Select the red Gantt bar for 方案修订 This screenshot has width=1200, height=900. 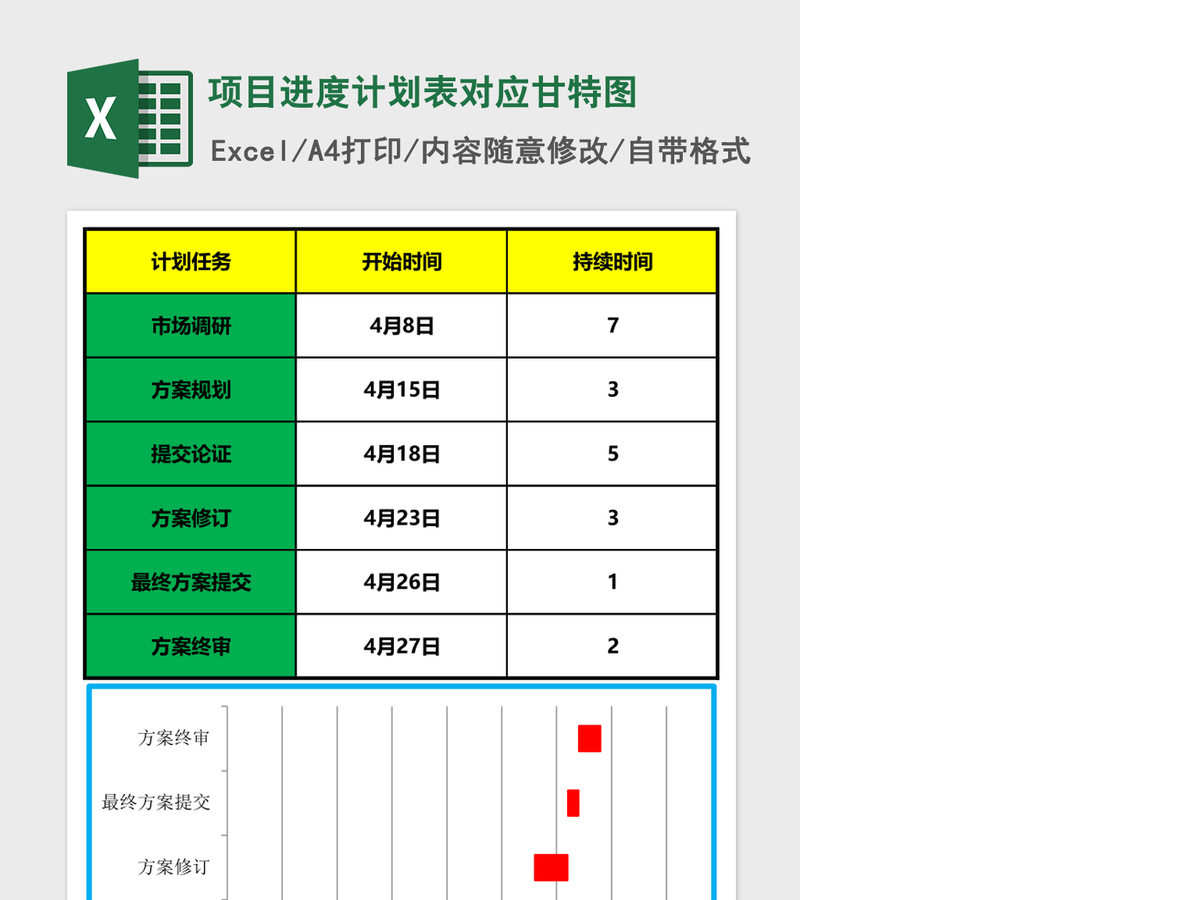(x=551, y=867)
